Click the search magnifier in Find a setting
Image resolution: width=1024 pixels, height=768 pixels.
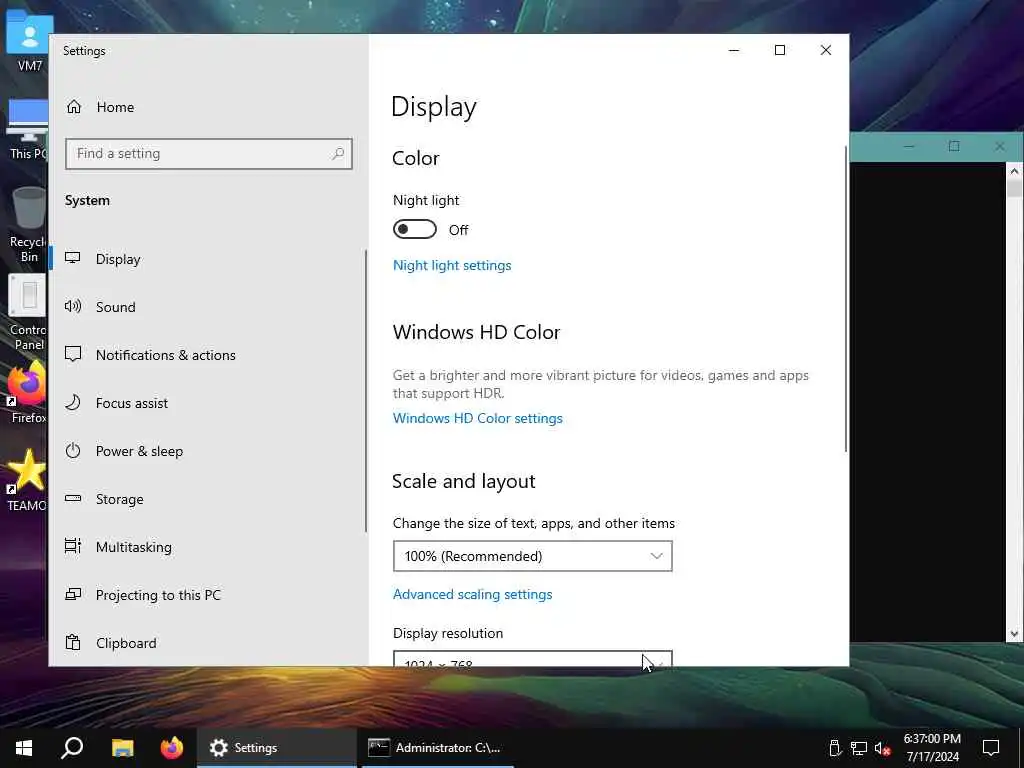coord(338,153)
